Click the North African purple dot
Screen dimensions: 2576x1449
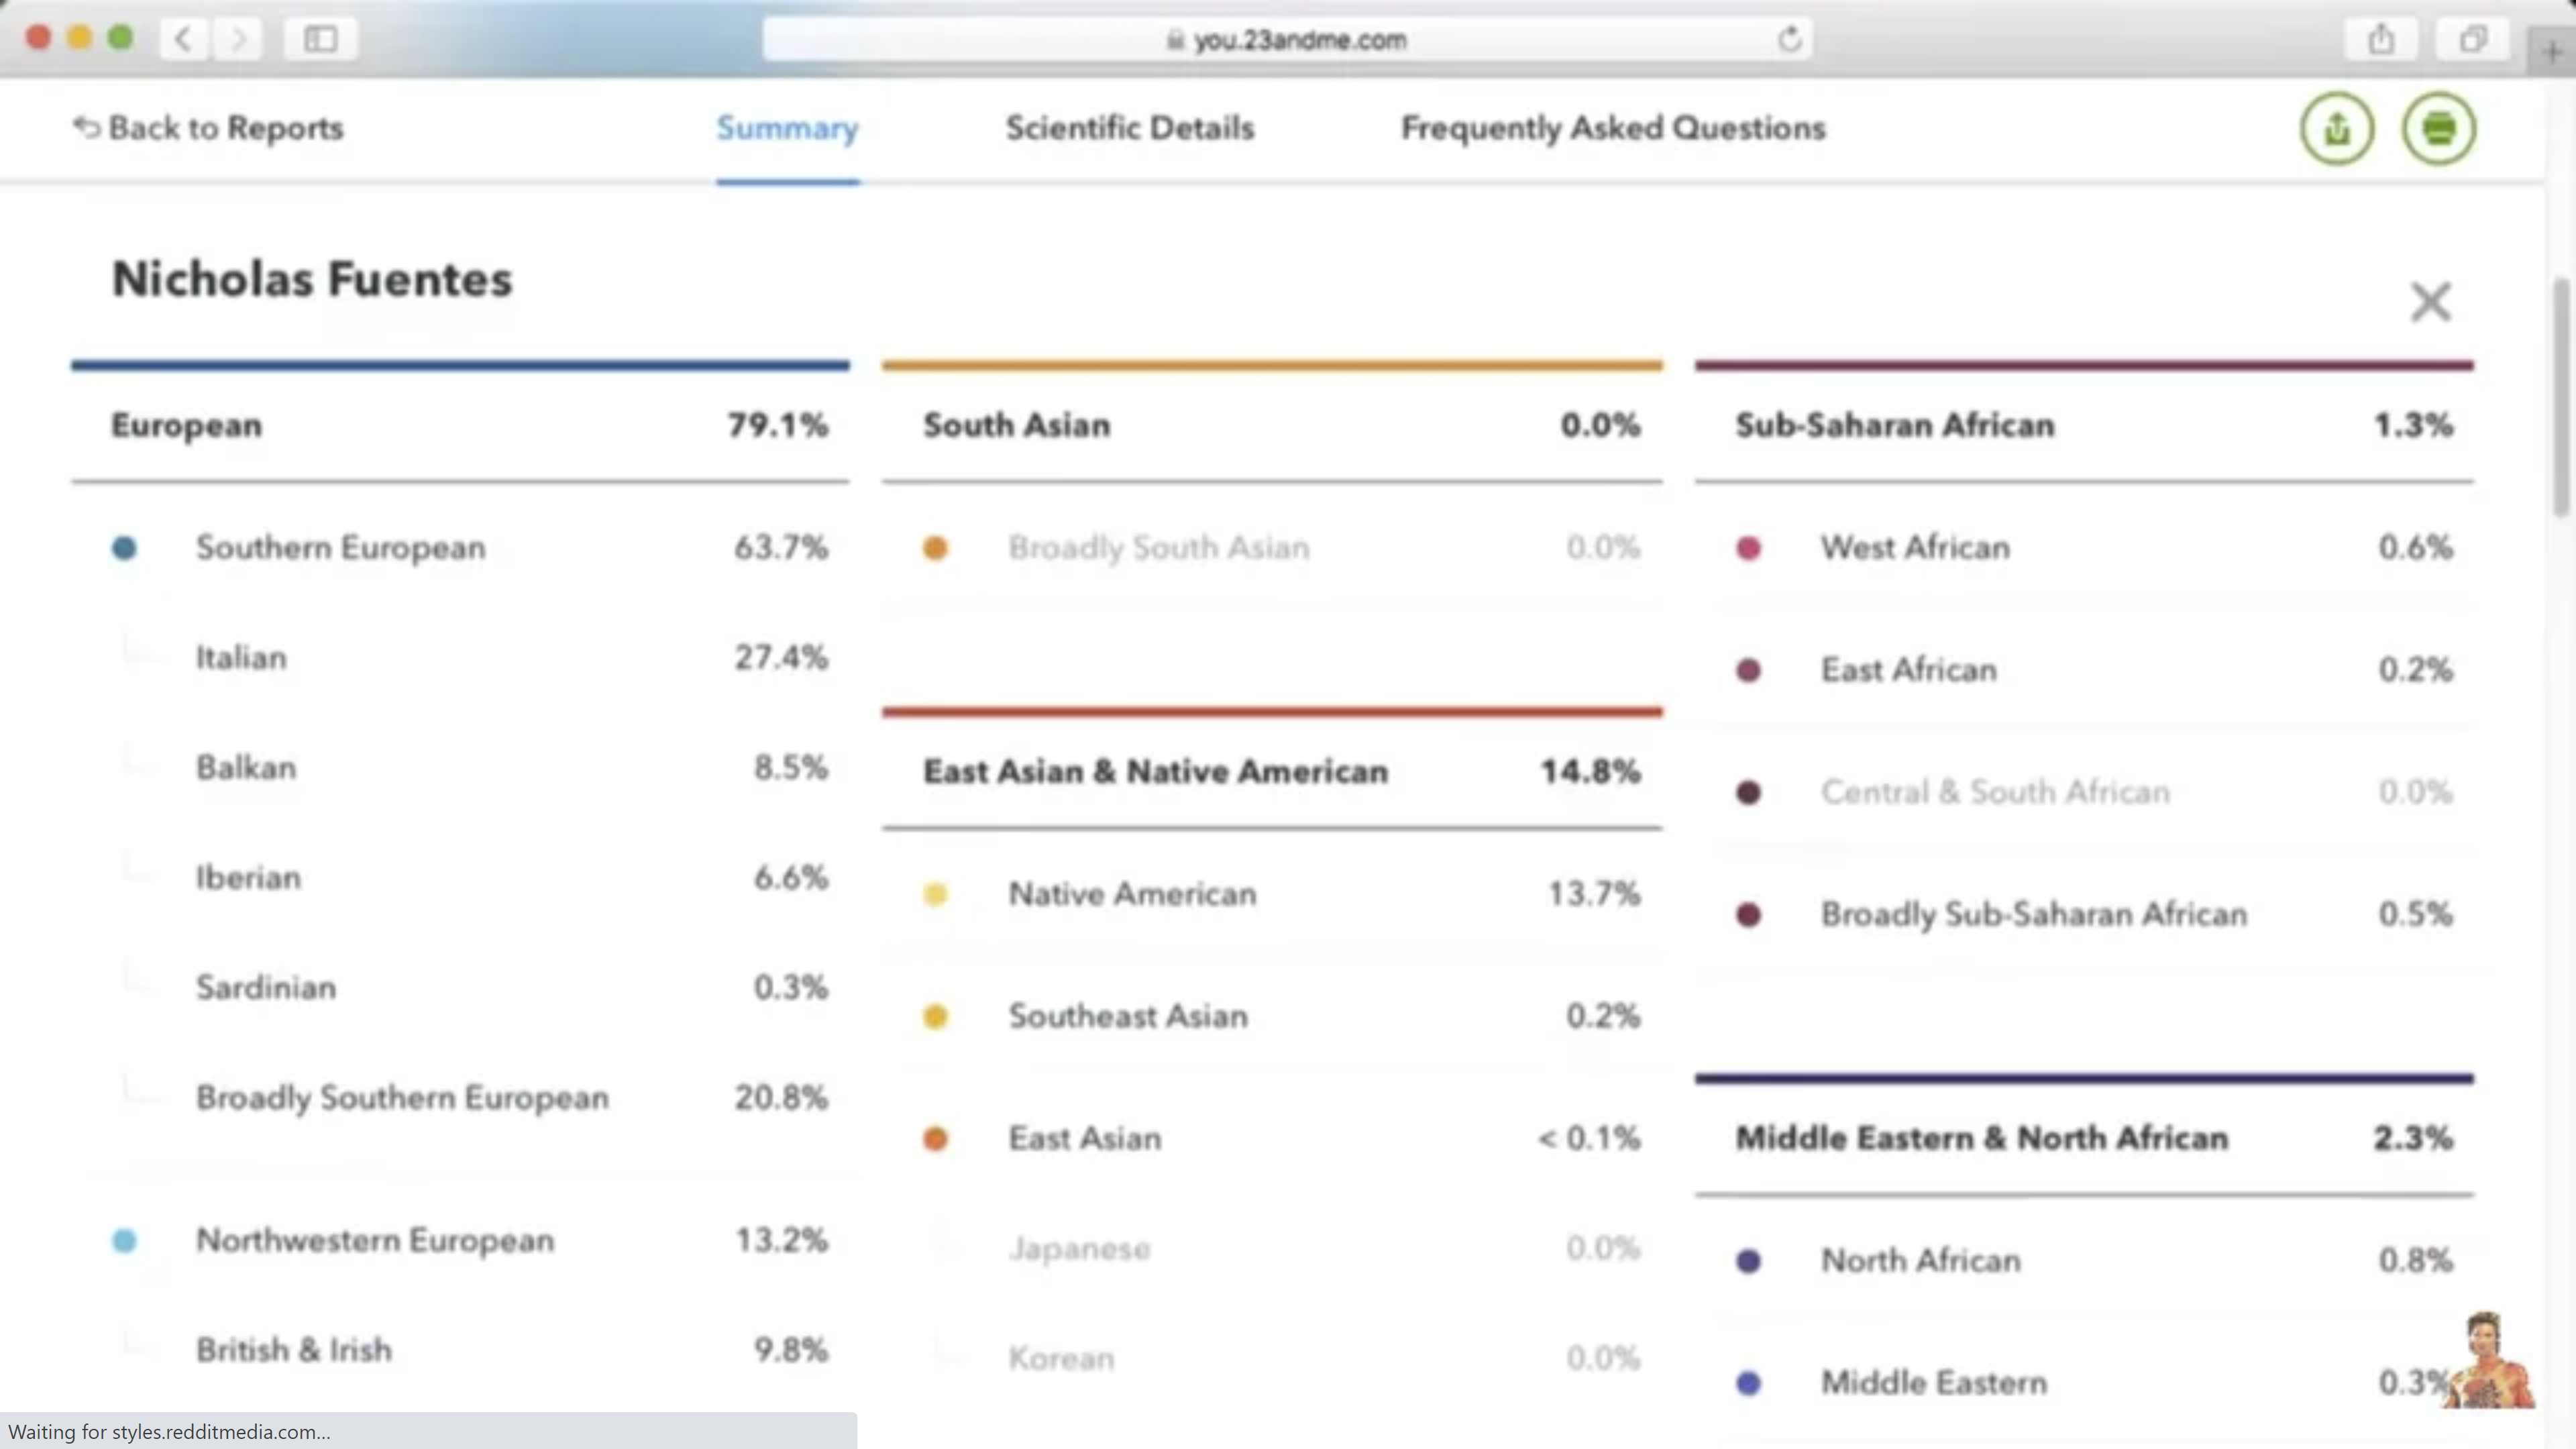[1748, 1261]
